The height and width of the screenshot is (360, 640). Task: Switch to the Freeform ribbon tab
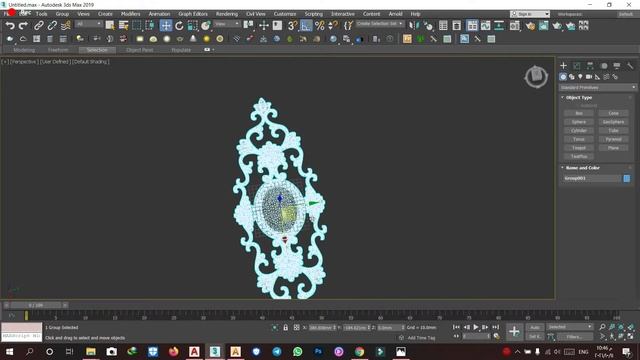click(58, 50)
